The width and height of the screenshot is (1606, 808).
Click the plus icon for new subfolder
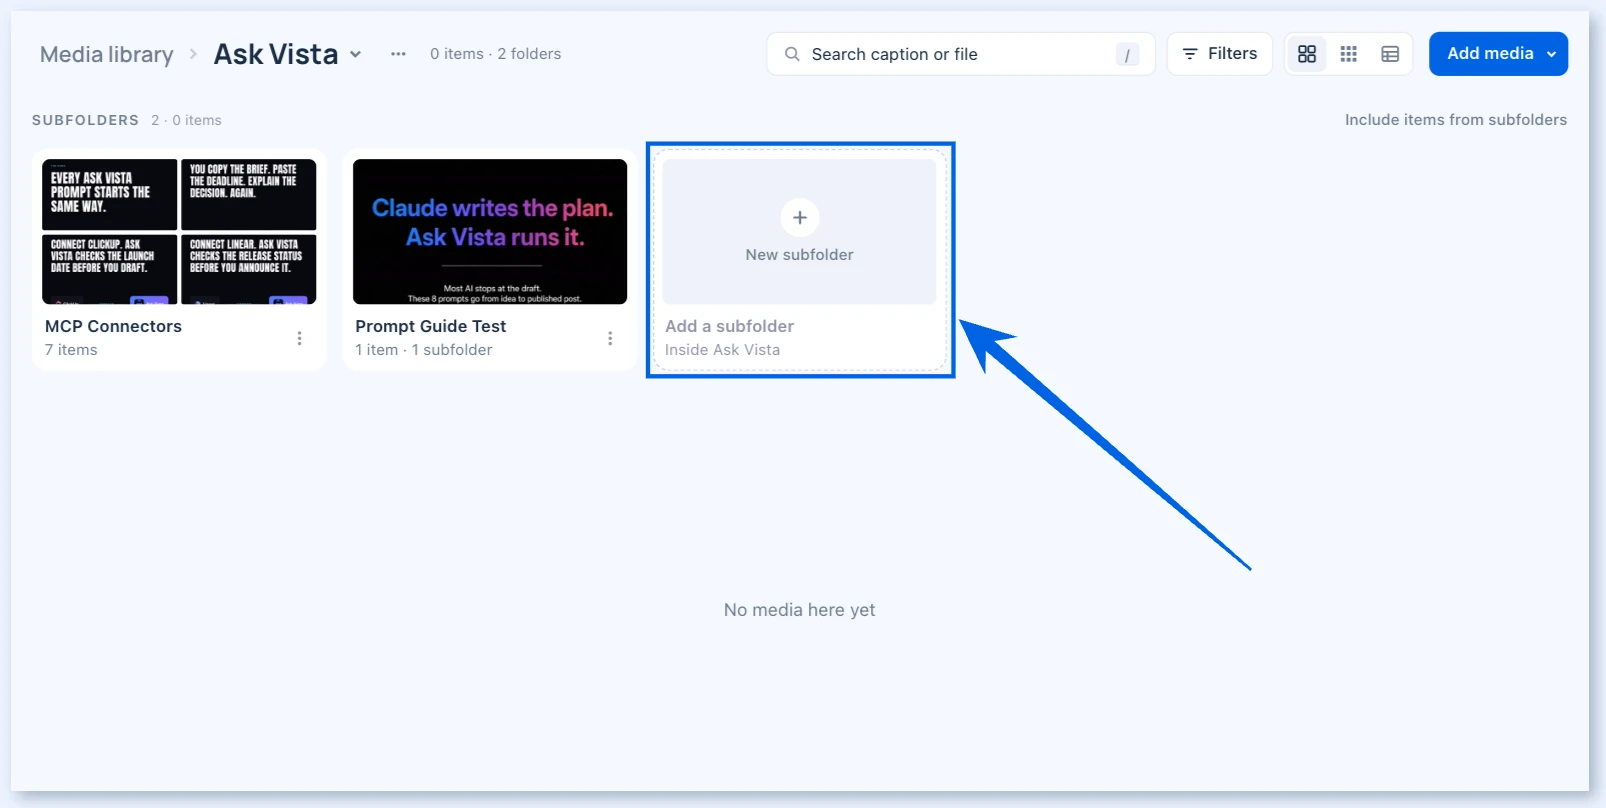800,217
